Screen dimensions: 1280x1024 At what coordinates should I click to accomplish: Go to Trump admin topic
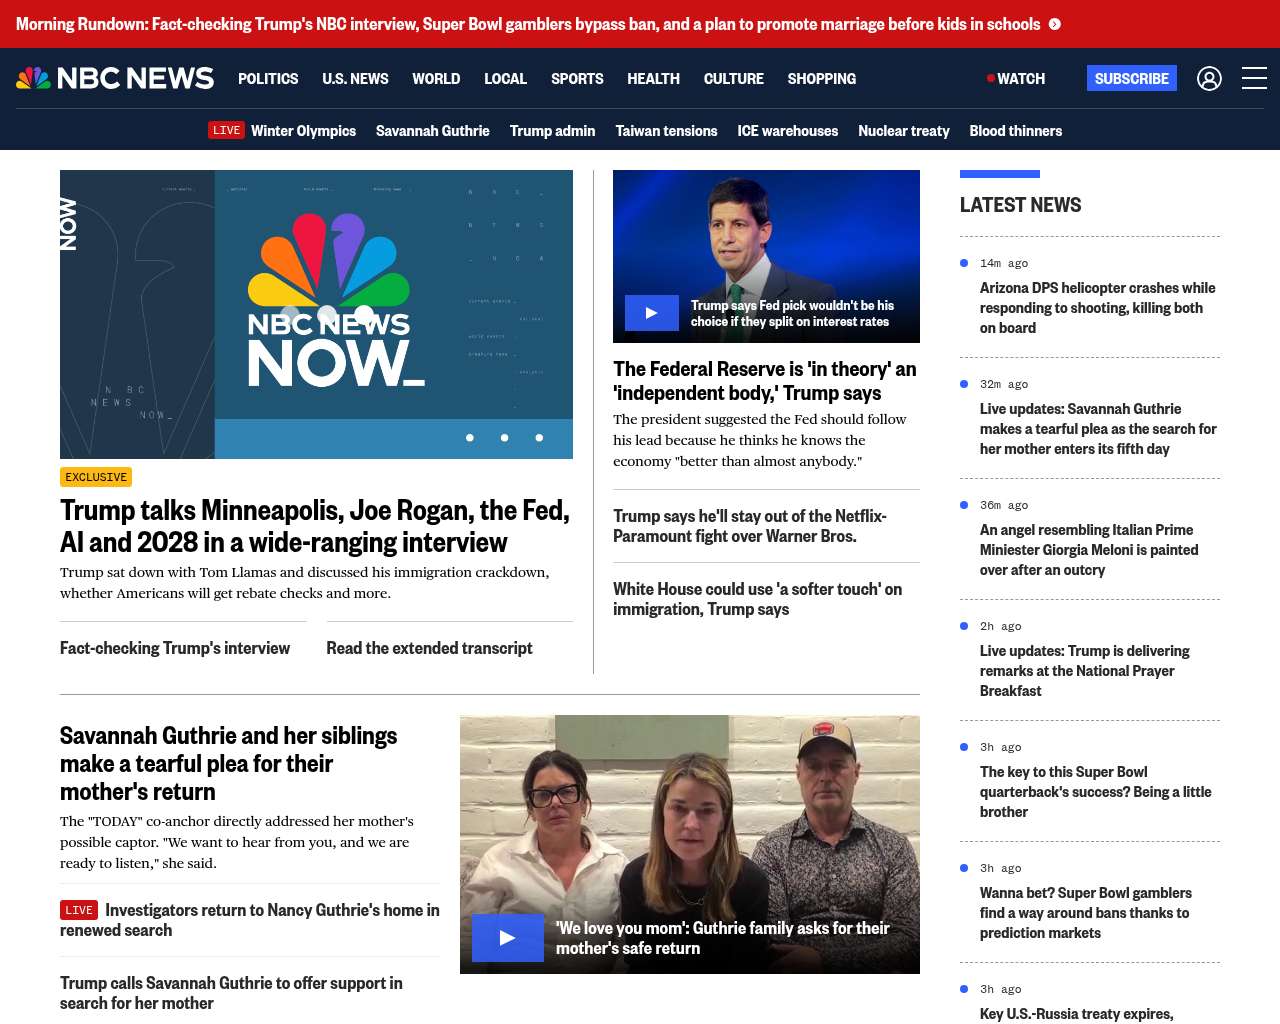[x=552, y=131]
